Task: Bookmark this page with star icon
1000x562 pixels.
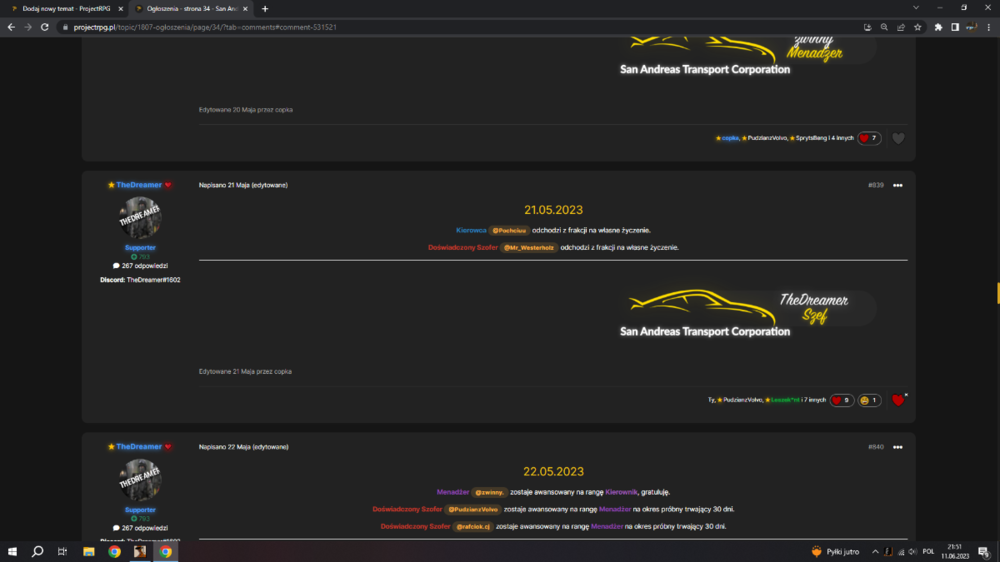Action: 917,27
